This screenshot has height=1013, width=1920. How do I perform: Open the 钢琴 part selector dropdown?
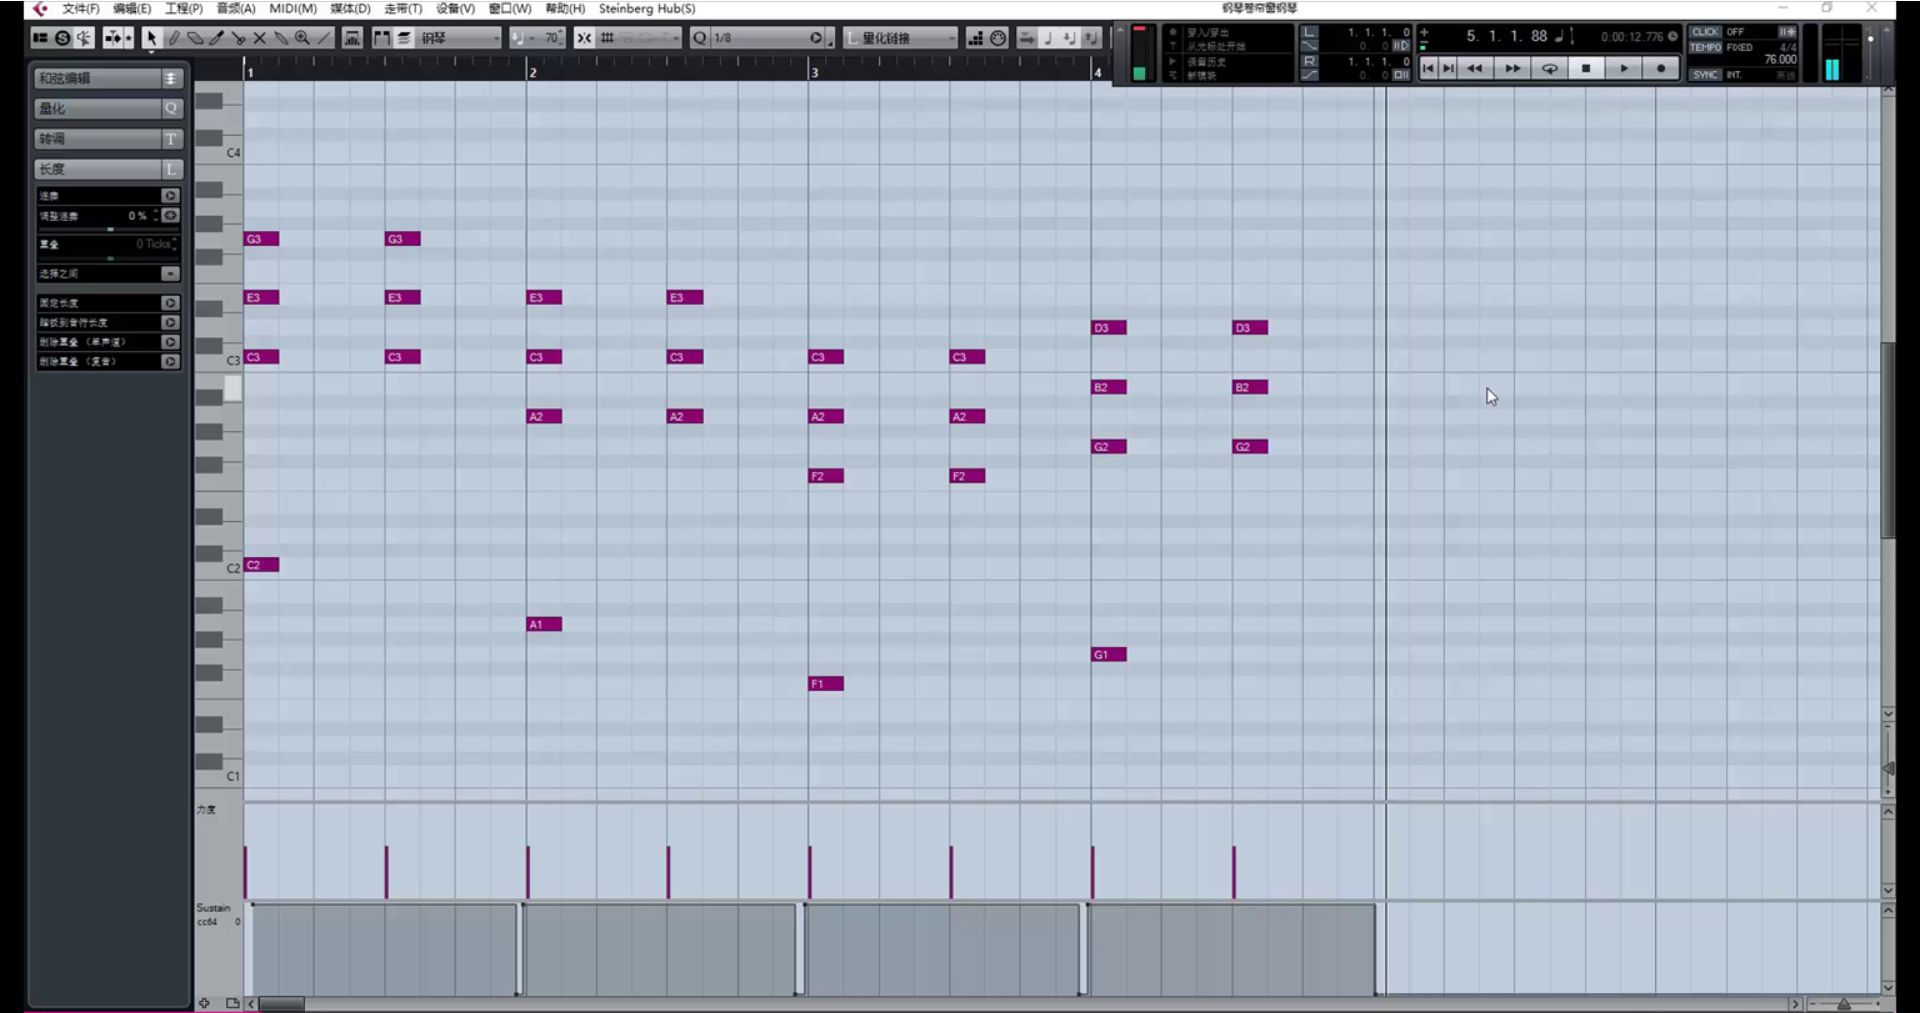coord(459,38)
